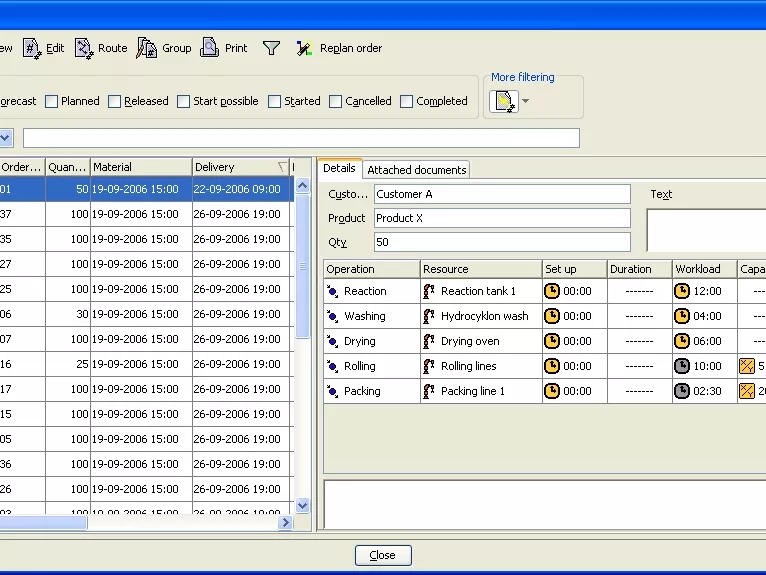Open the Group orders tool
The height and width of the screenshot is (575, 766).
click(x=164, y=48)
